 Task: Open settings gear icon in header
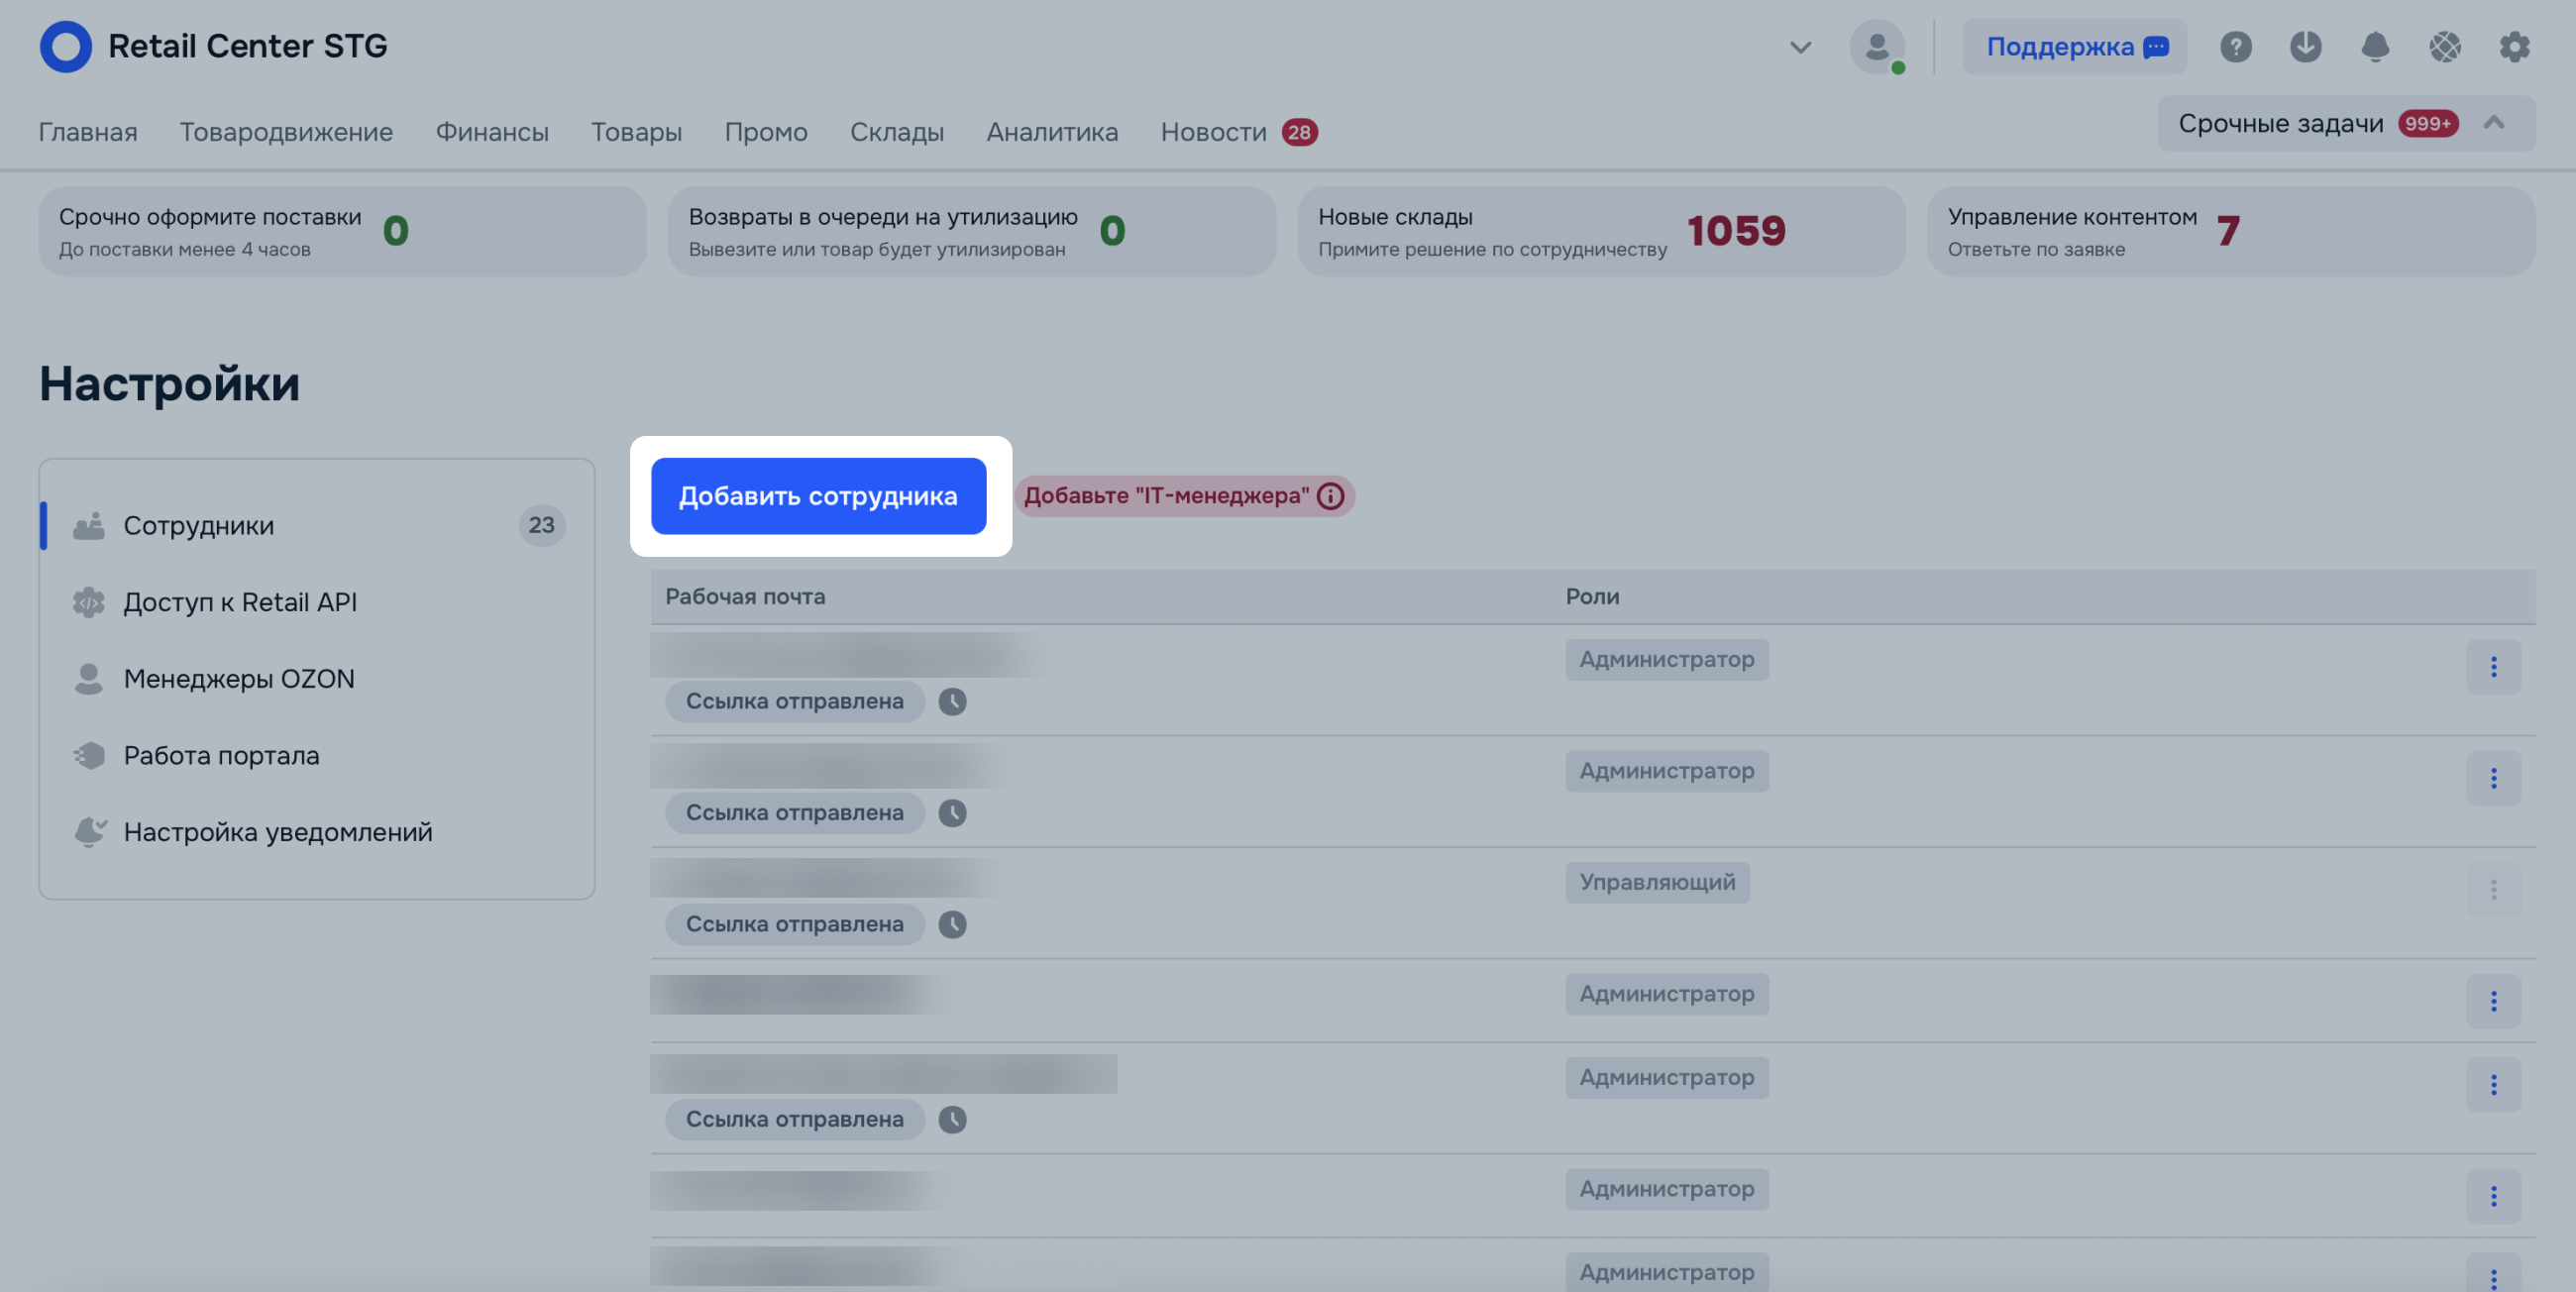pos(2514,47)
